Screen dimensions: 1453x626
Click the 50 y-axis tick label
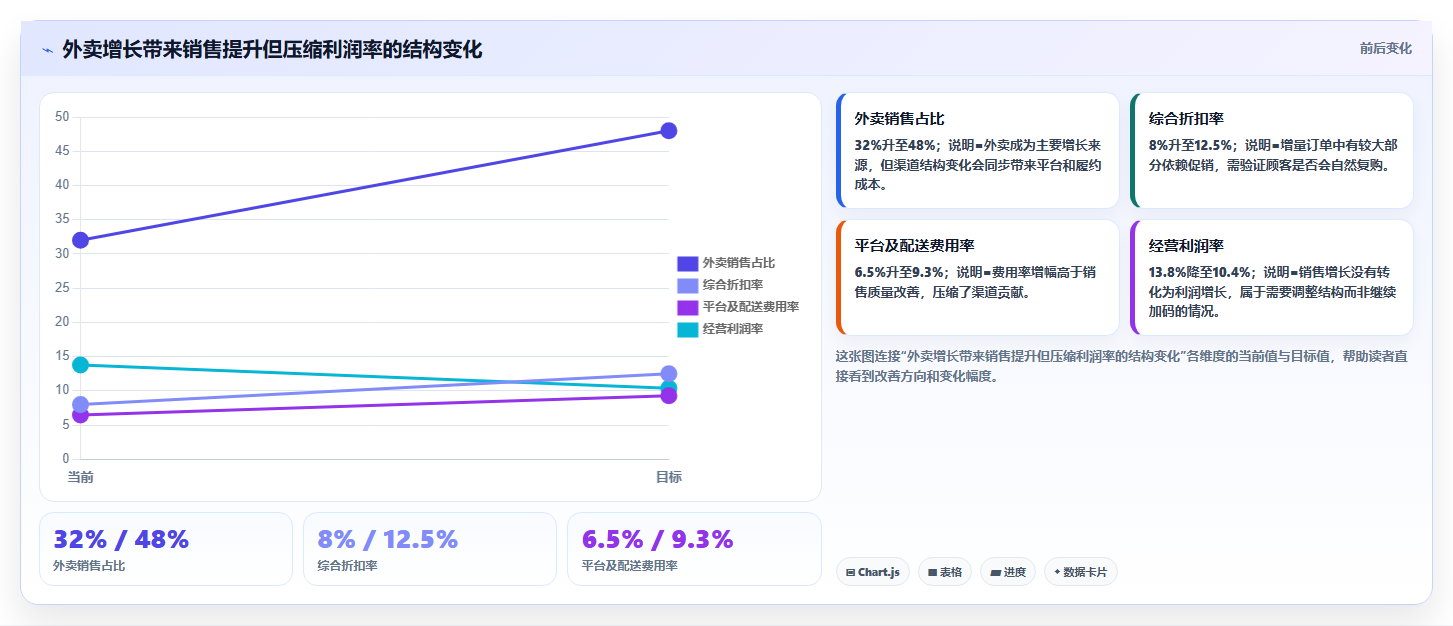coord(62,117)
